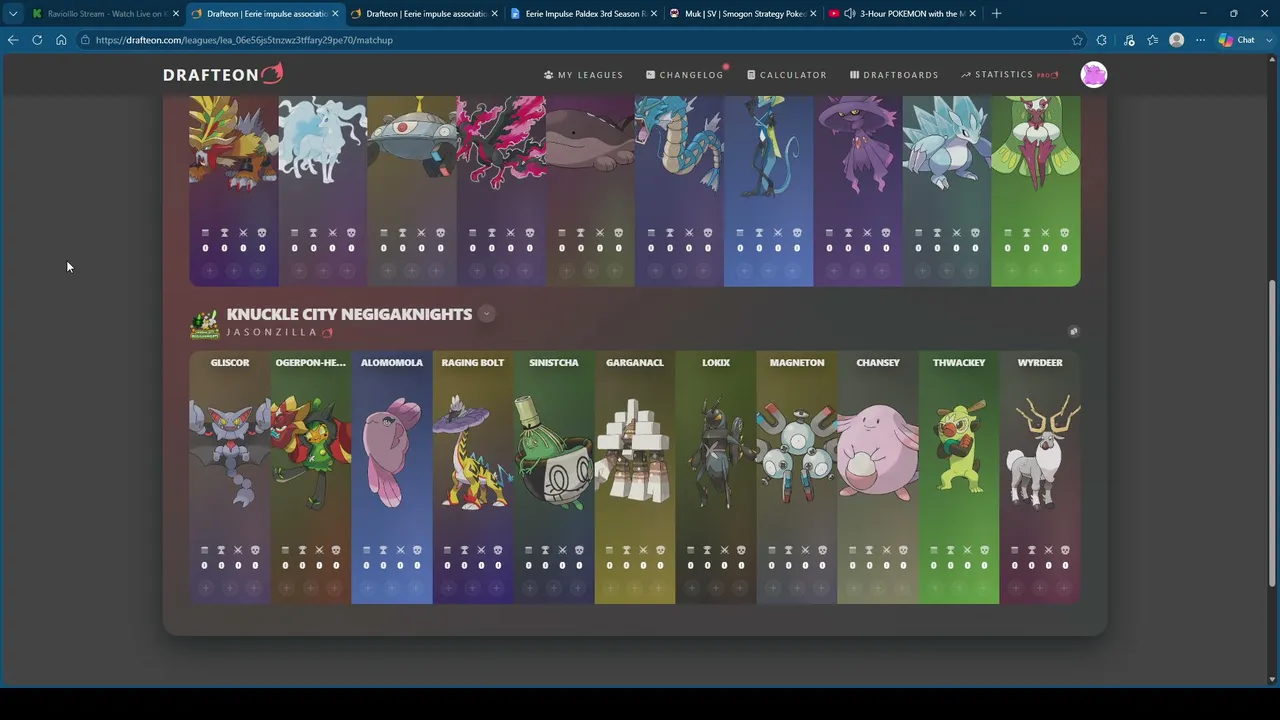Select the Ogerpon-He... card artwork
This screenshot has height=720, width=1280.
(311, 455)
